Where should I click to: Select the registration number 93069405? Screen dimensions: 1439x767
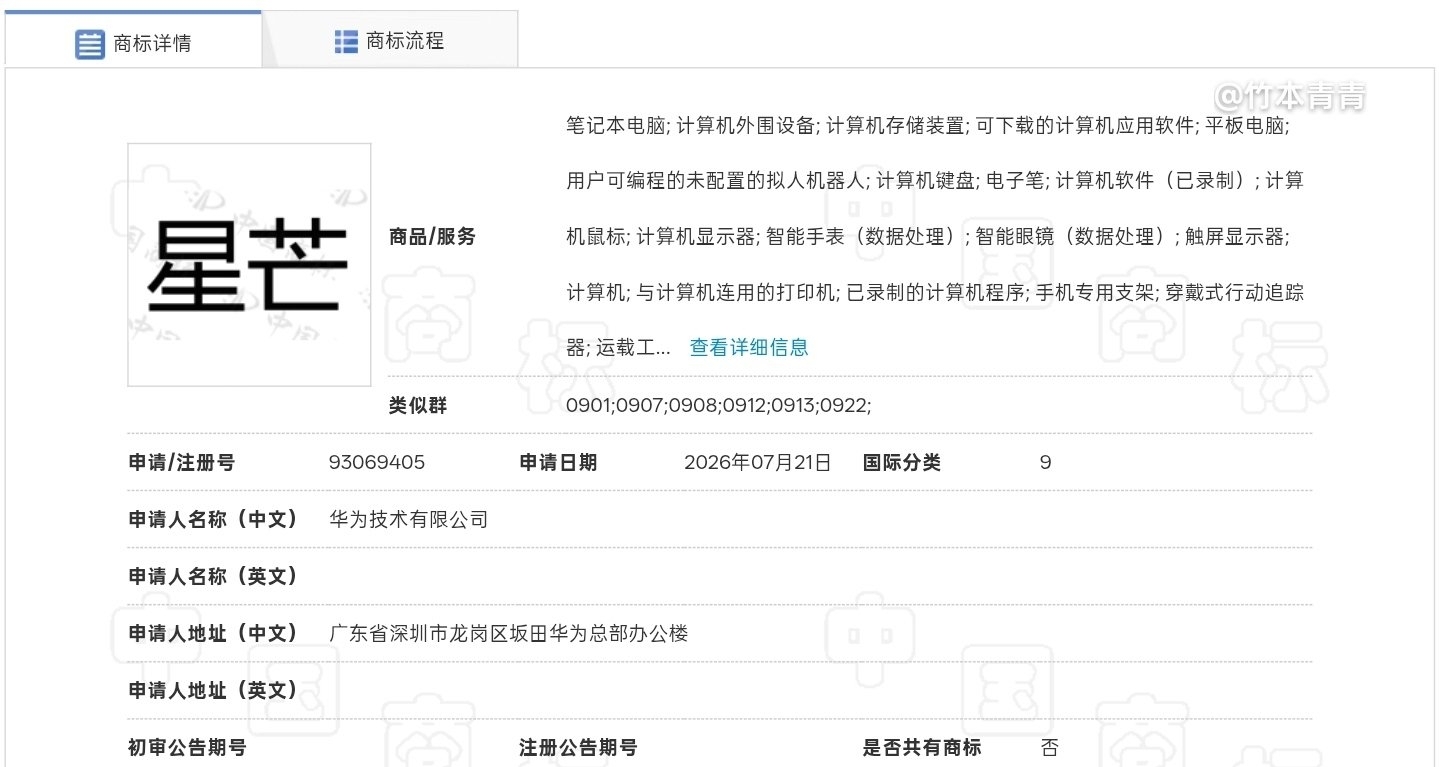coord(377,462)
